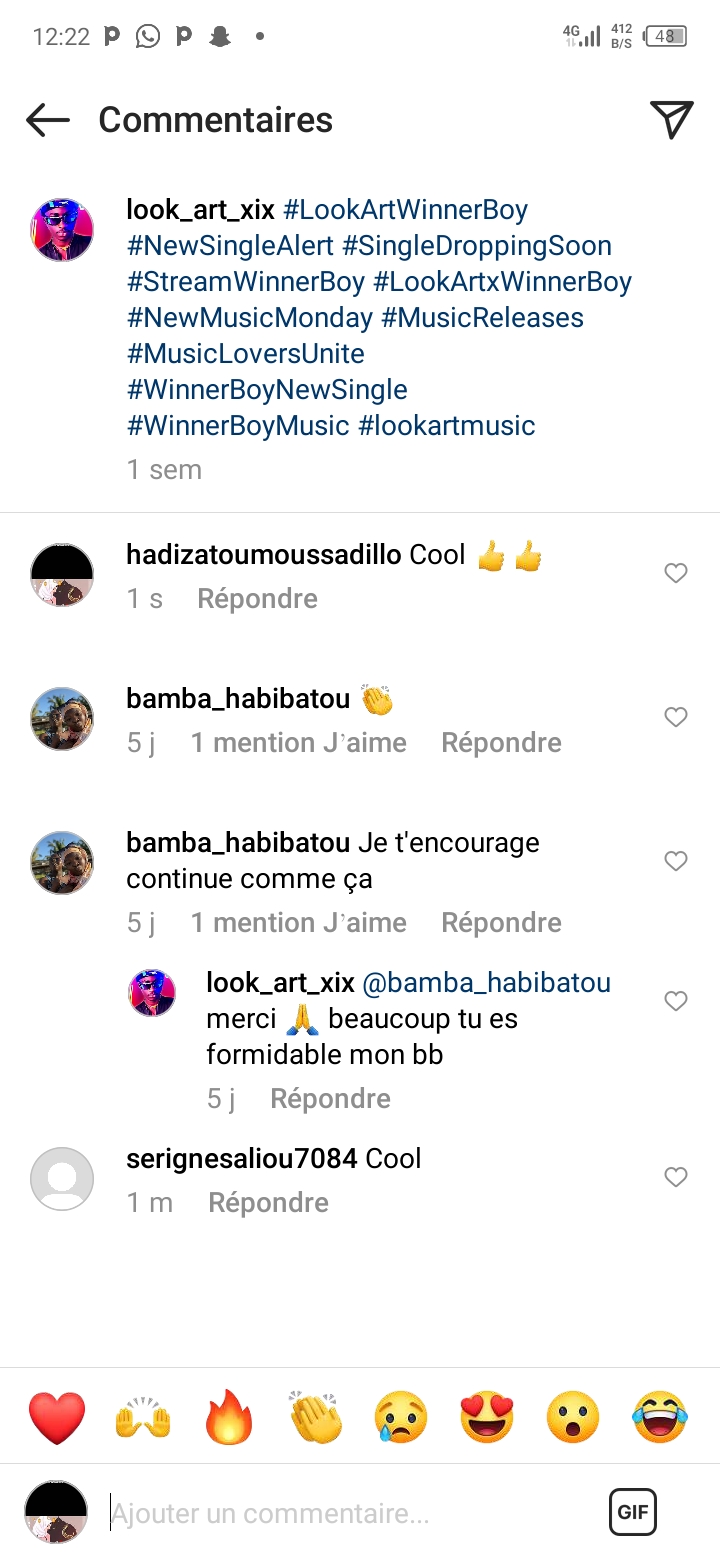Image resolution: width=720 pixels, height=1560 pixels.
Task: Like look_art_xix's reply comment
Action: tap(676, 1001)
